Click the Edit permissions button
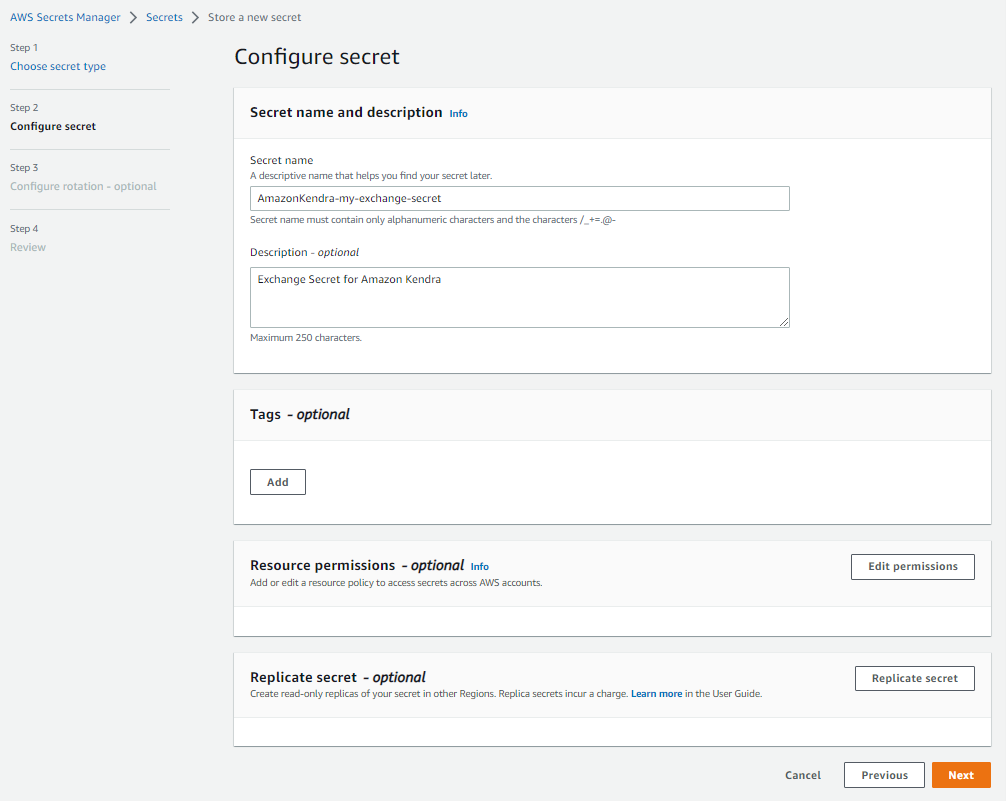This screenshot has width=1006, height=801. [912, 566]
